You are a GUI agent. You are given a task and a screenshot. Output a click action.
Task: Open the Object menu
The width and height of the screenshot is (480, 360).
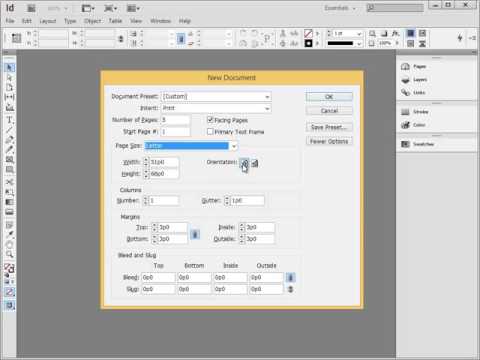(92, 21)
